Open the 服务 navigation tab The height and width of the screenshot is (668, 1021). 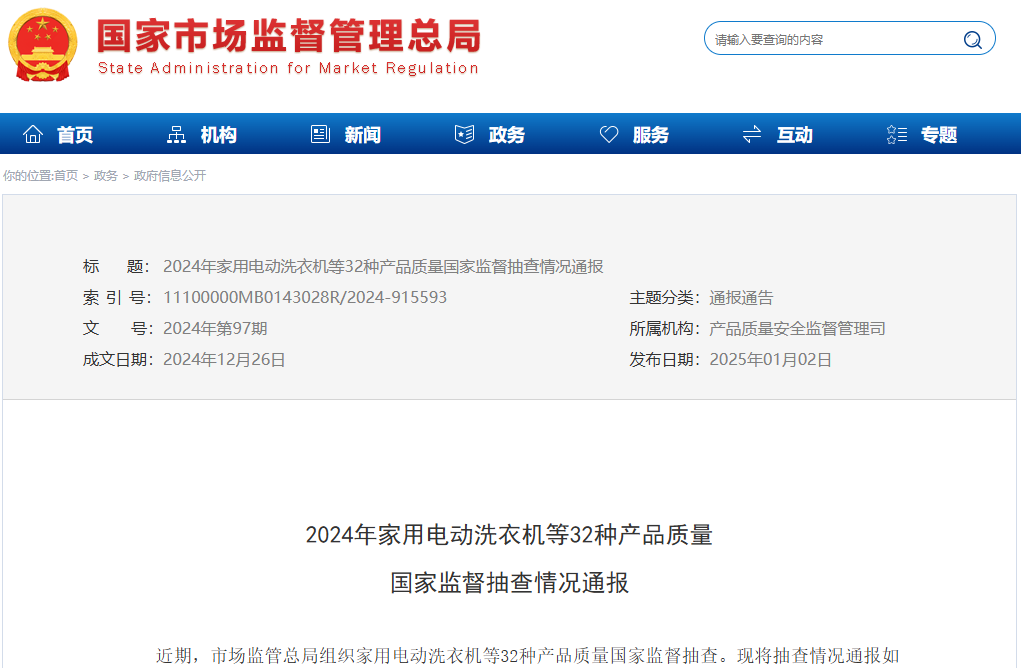pos(650,135)
